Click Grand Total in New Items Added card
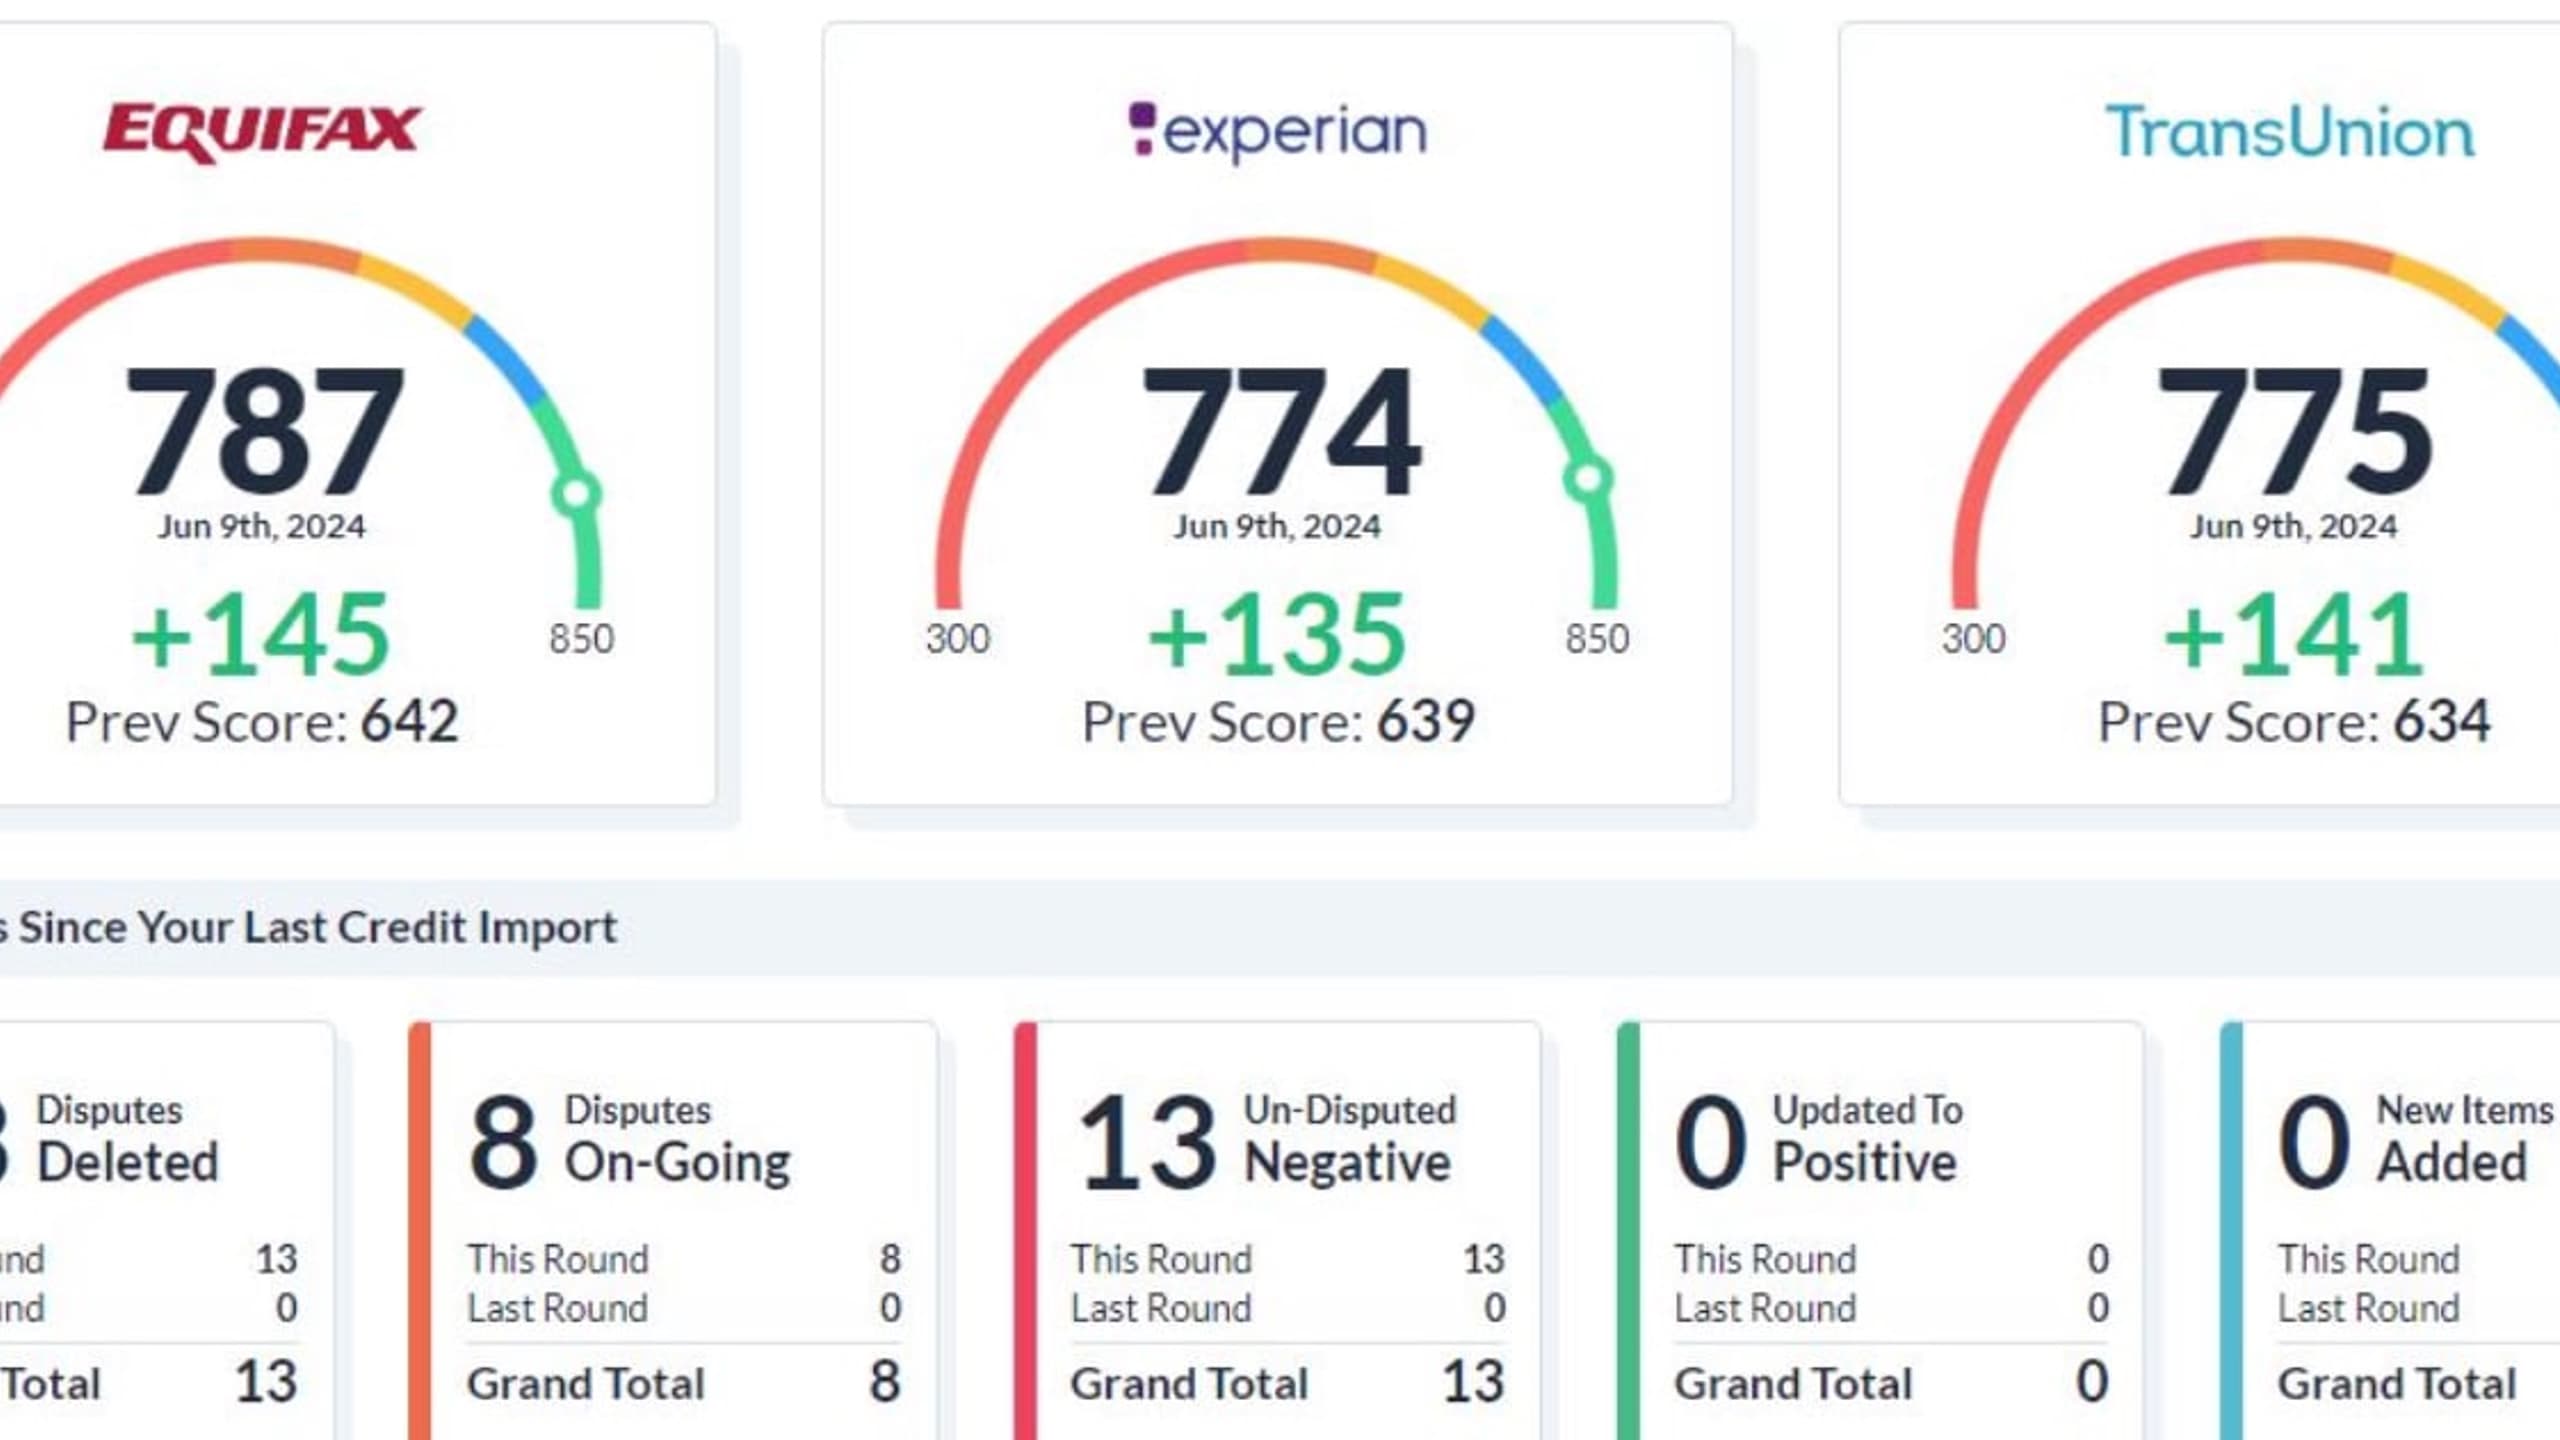This screenshot has height=1440, width=2560. click(2397, 1384)
